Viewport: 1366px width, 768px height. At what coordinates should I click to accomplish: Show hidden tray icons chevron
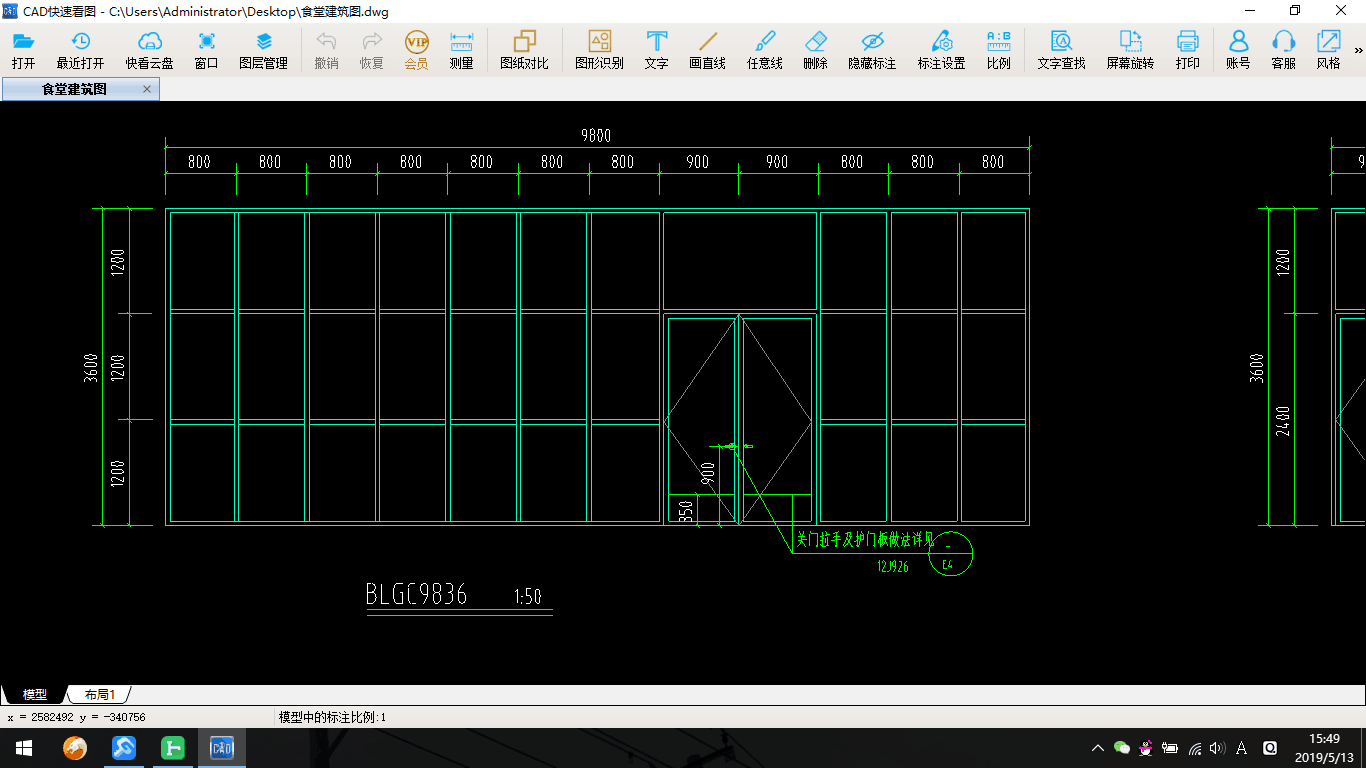1098,748
